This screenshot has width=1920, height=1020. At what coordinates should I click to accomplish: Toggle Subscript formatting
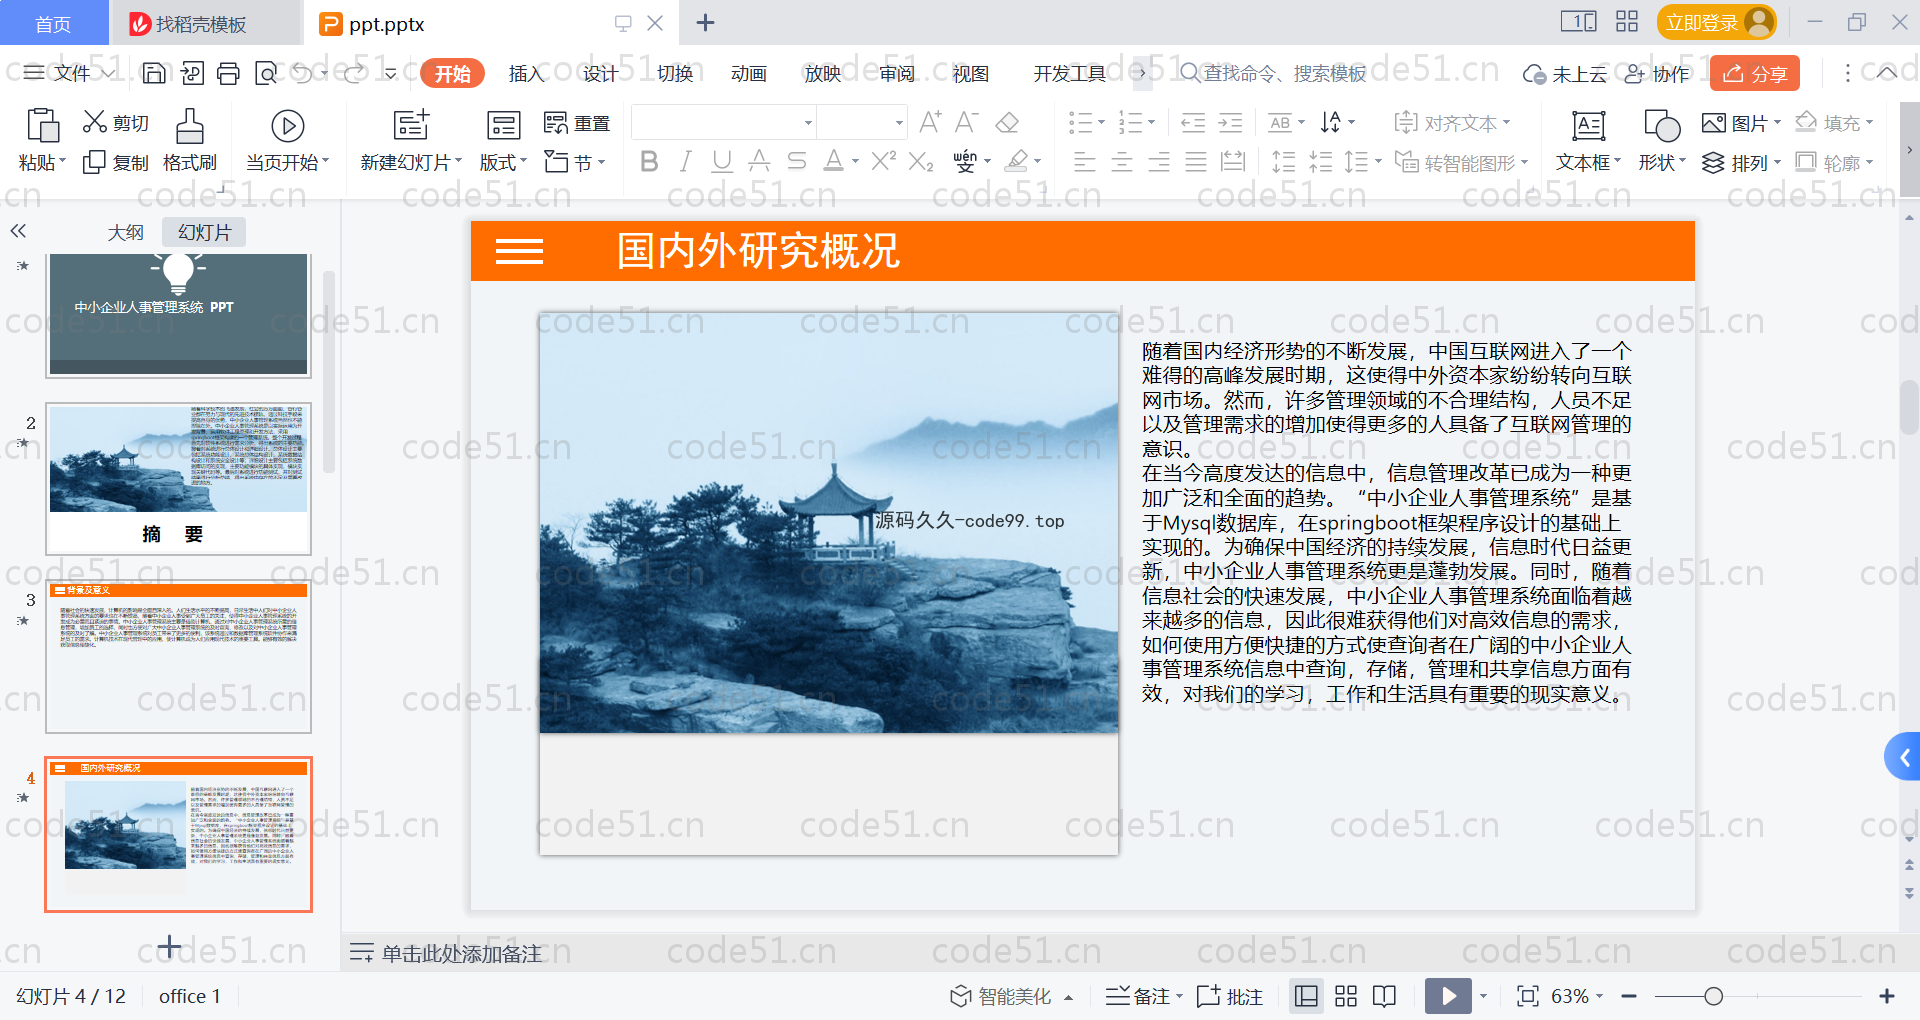coord(921,161)
